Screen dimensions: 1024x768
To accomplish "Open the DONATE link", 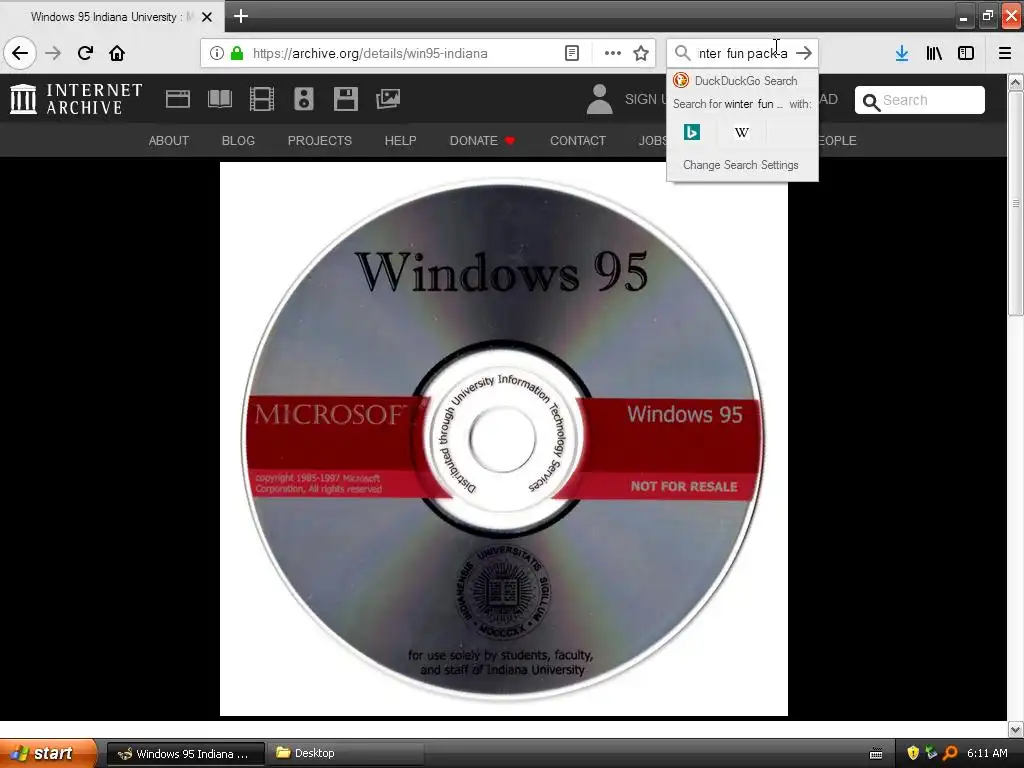I will (x=482, y=140).
